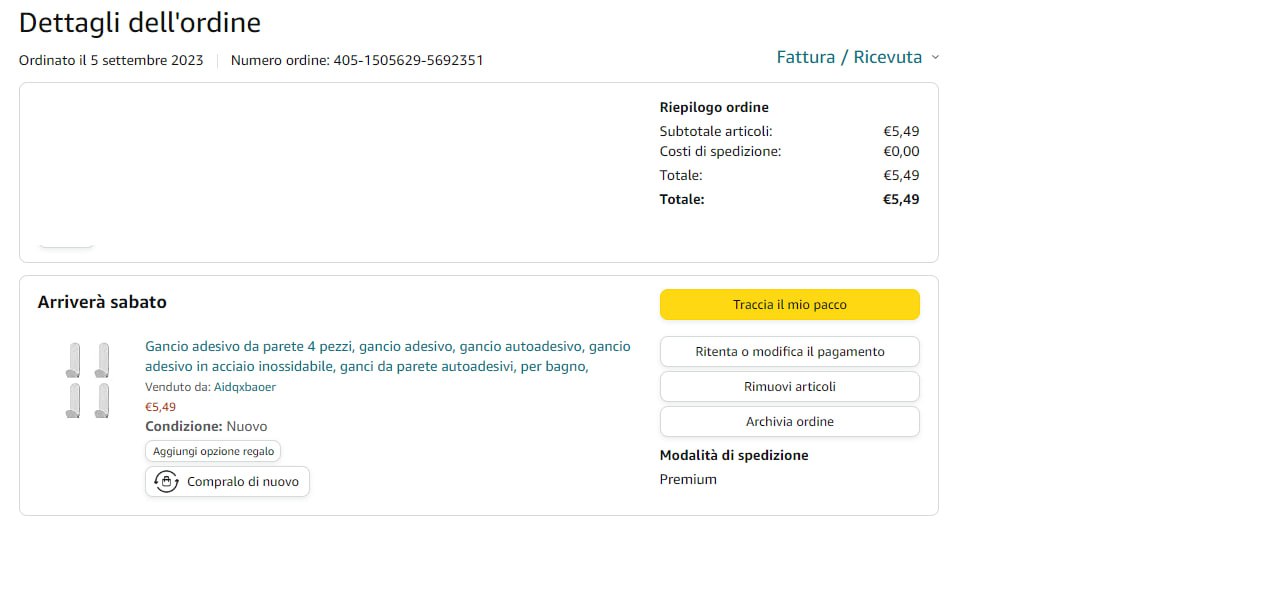Image resolution: width=1266 pixels, height=602 pixels.
Task: Add gift option via Aggiungi opzione regalo
Action: (x=213, y=451)
